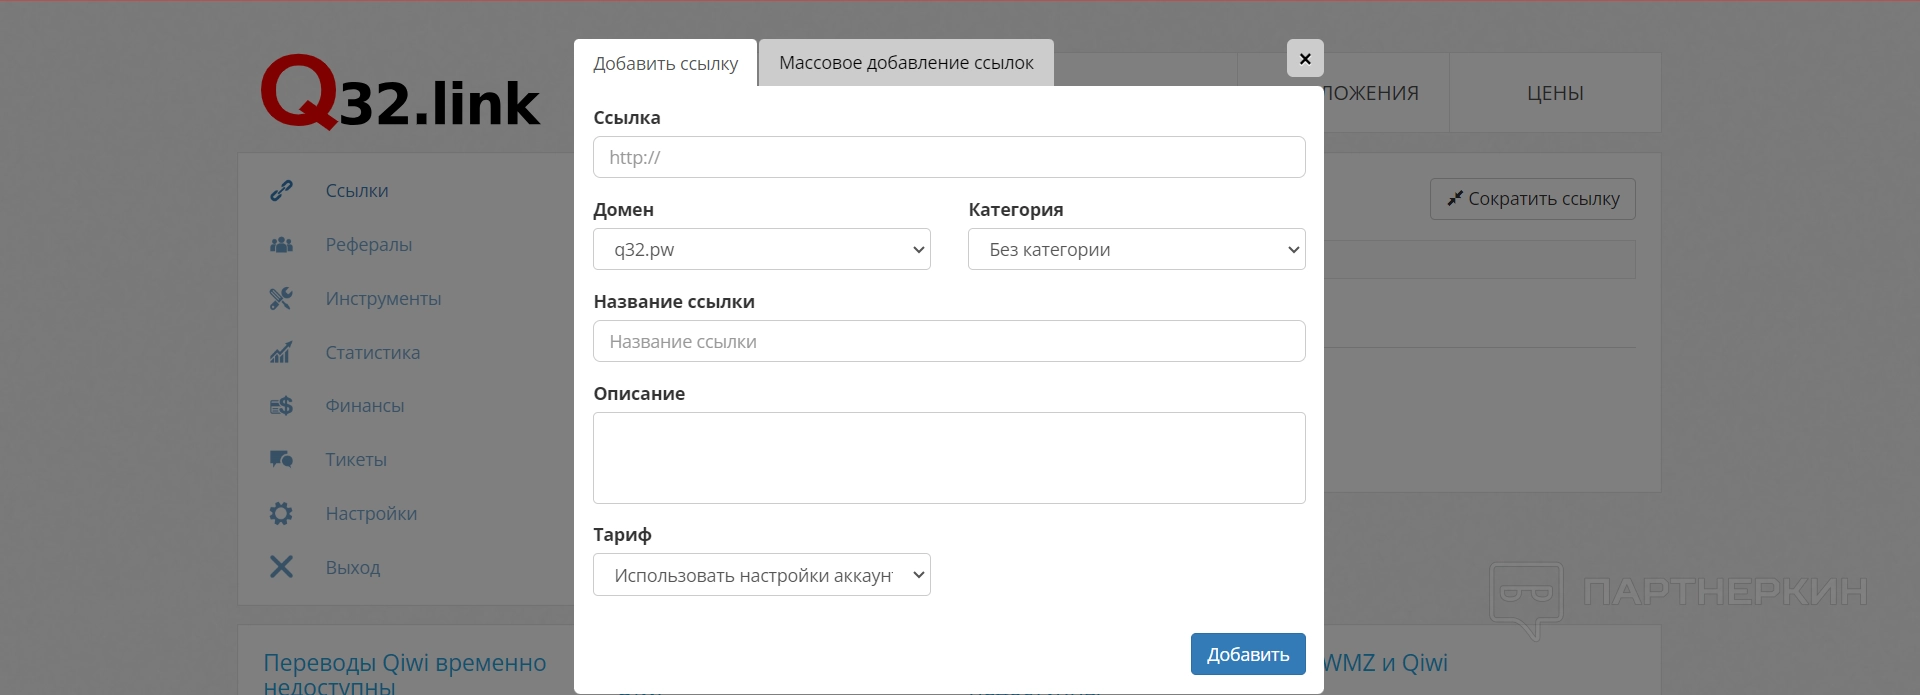The image size is (1920, 695).
Task: Click the chart icon beside Статистика
Action: (x=281, y=352)
